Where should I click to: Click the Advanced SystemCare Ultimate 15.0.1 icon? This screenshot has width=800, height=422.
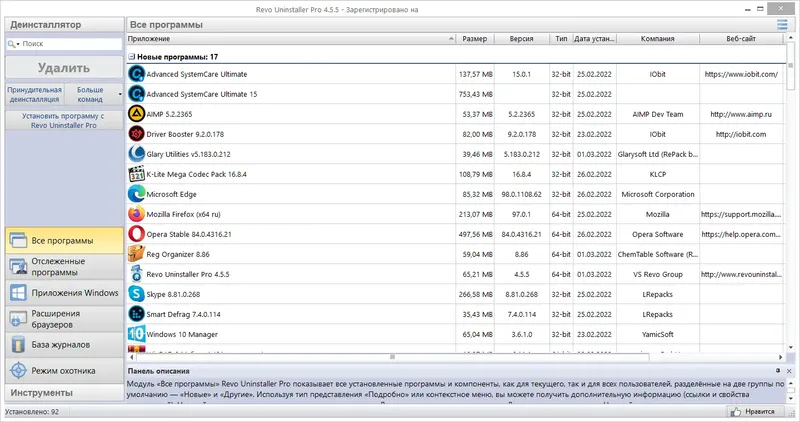click(136, 74)
